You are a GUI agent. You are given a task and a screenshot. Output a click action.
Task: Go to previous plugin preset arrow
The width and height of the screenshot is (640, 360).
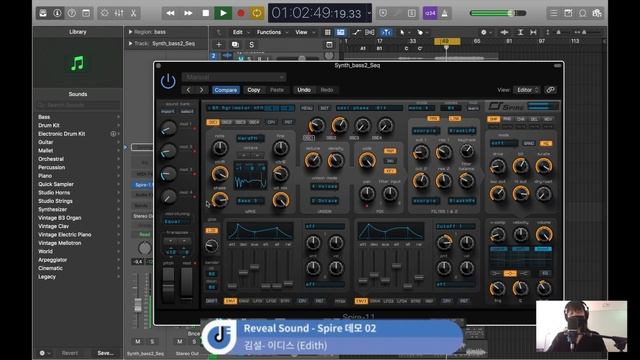click(x=189, y=90)
